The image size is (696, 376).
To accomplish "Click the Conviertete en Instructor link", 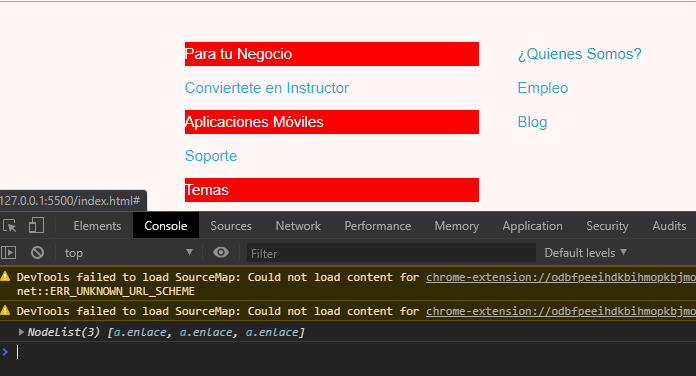I will (x=267, y=88).
